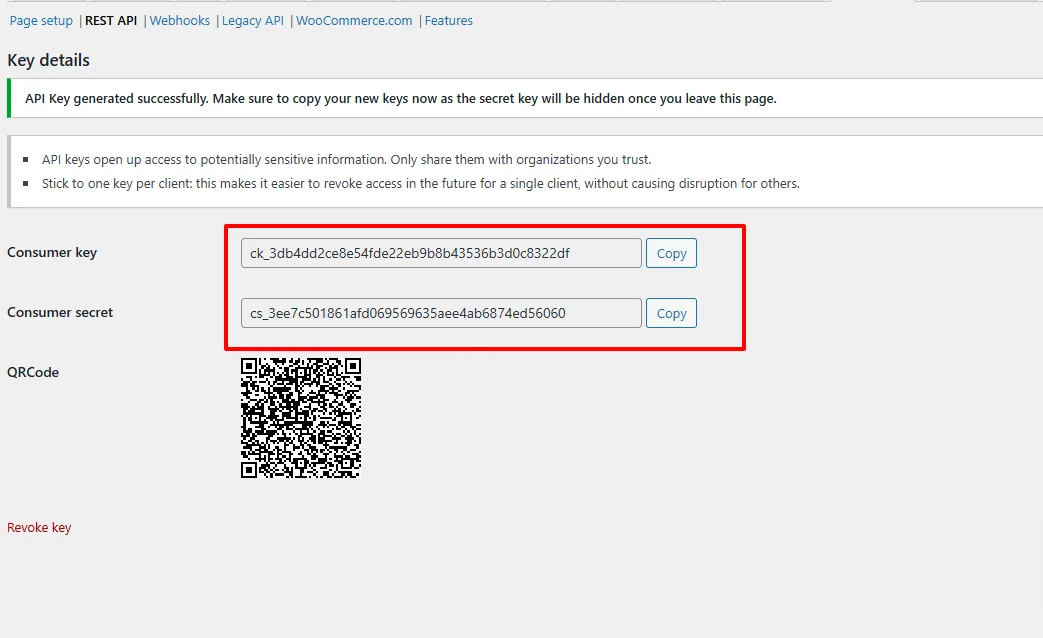Open the Features section
The height and width of the screenshot is (638, 1043).
pos(448,21)
